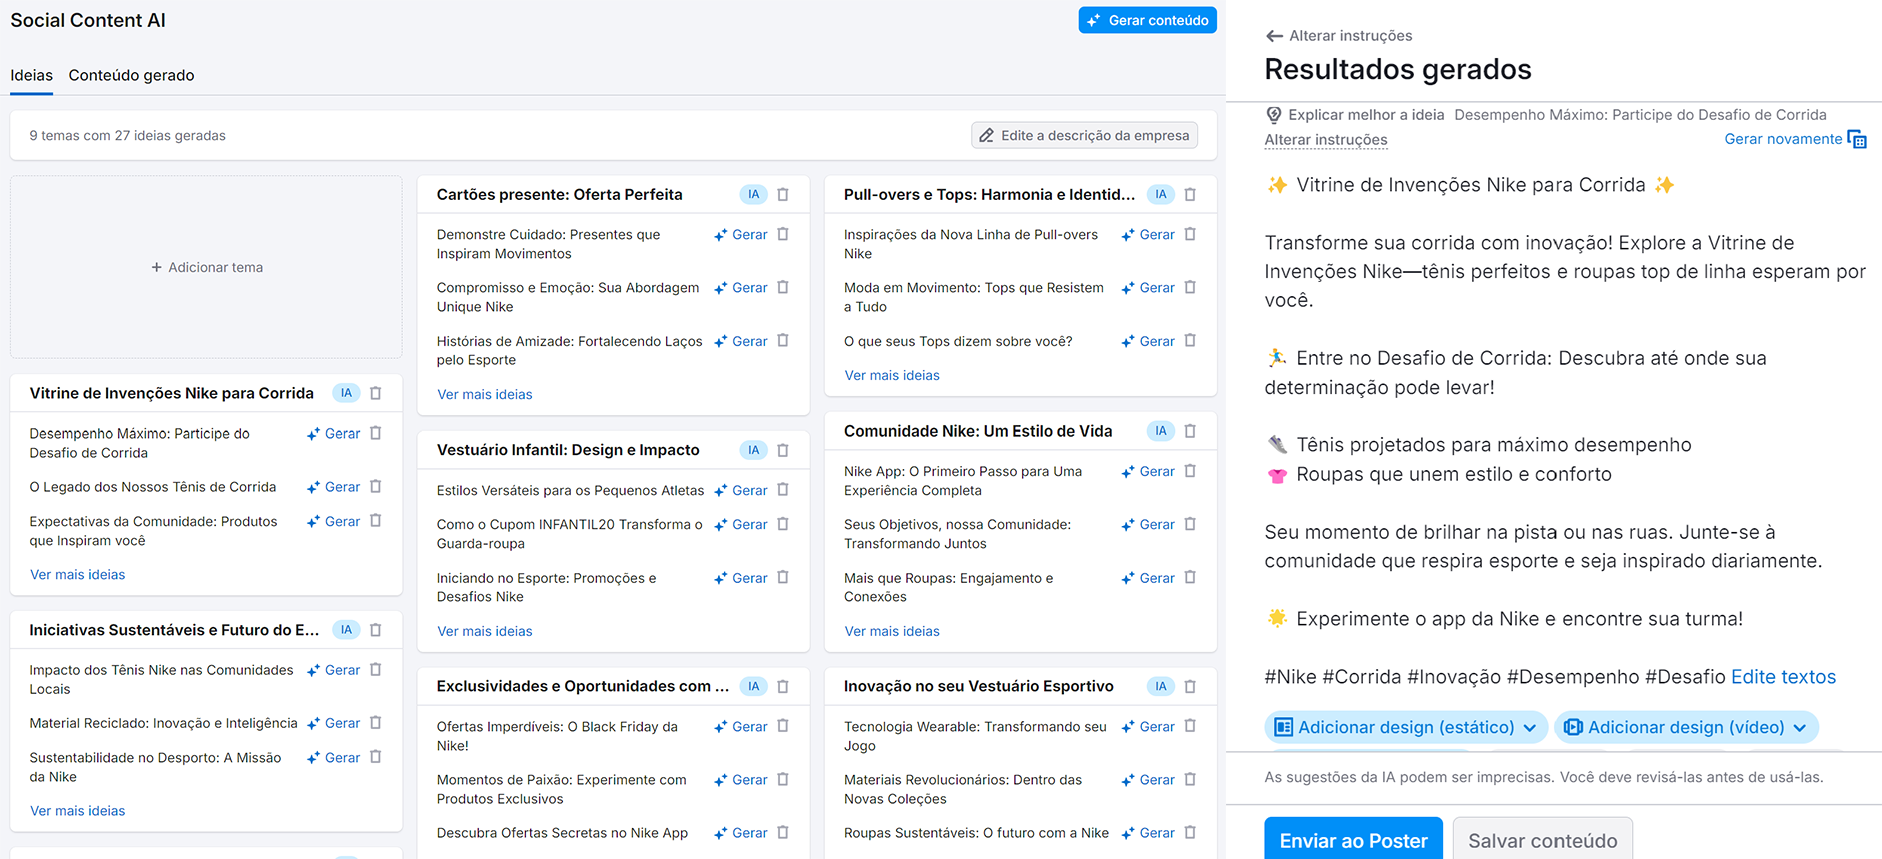Open Adicionar design (vídeo) dropdown
Image resolution: width=1882 pixels, height=859 pixels.
point(1686,727)
